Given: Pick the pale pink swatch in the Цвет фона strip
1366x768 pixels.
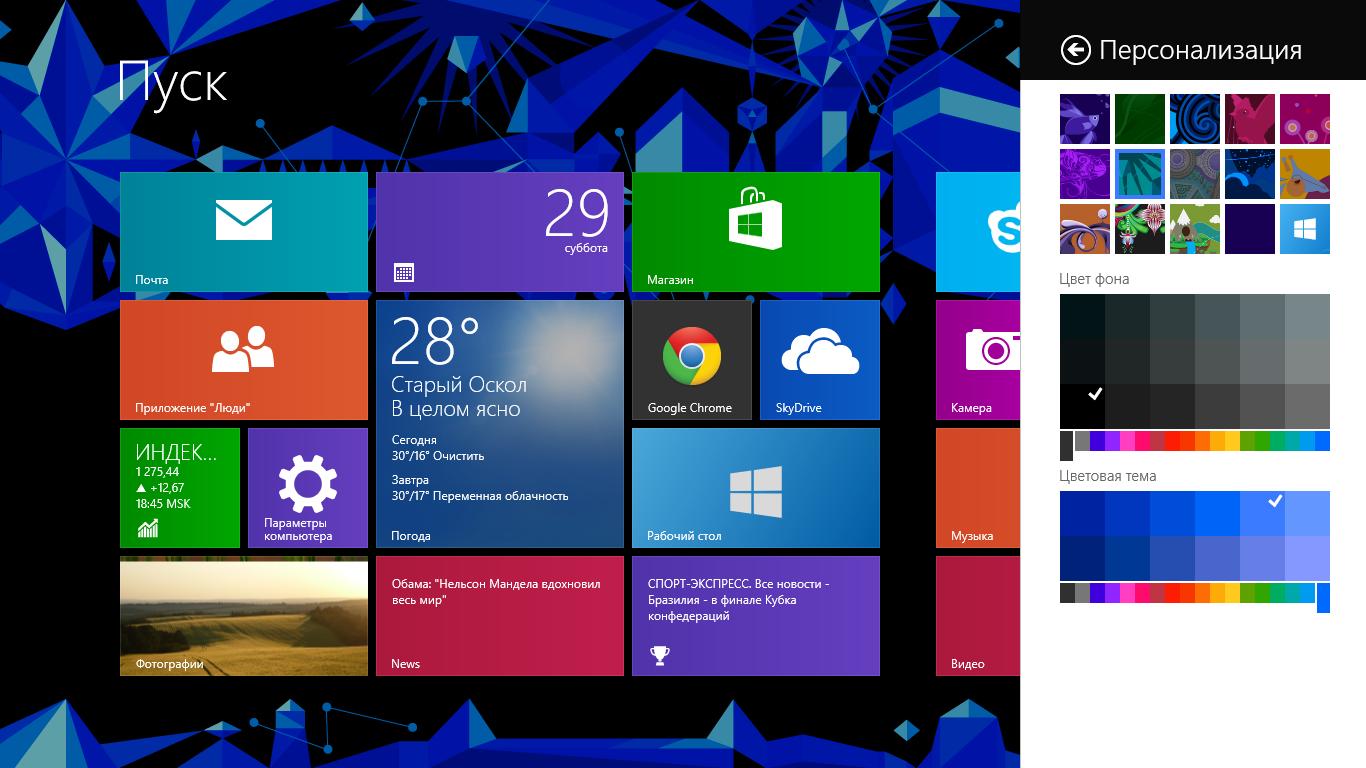Looking at the screenshot, I should tap(1127, 441).
